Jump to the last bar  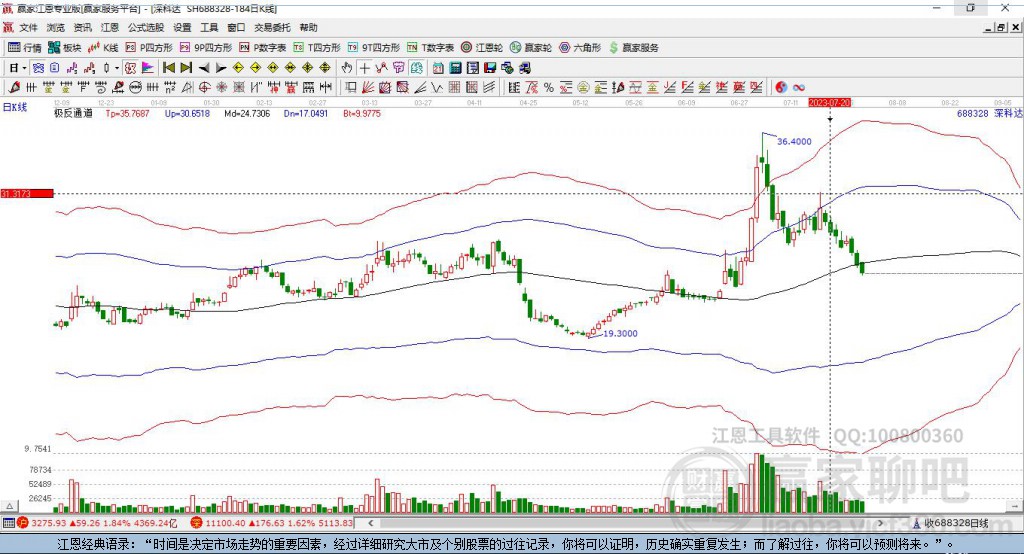pos(186,68)
